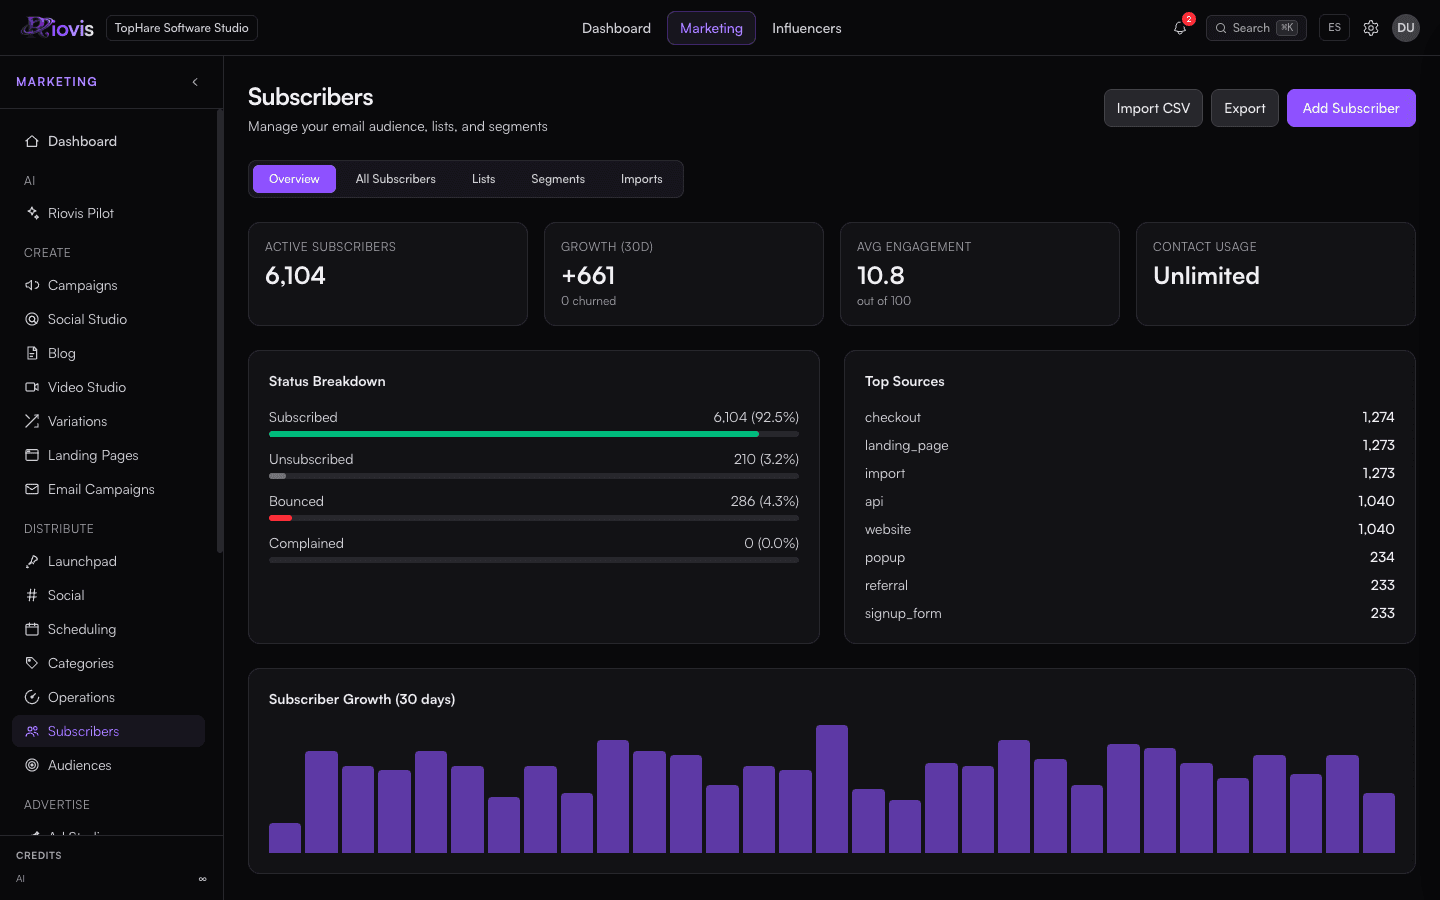The image size is (1440, 900).
Task: Open settings gear icon
Action: click(1371, 28)
